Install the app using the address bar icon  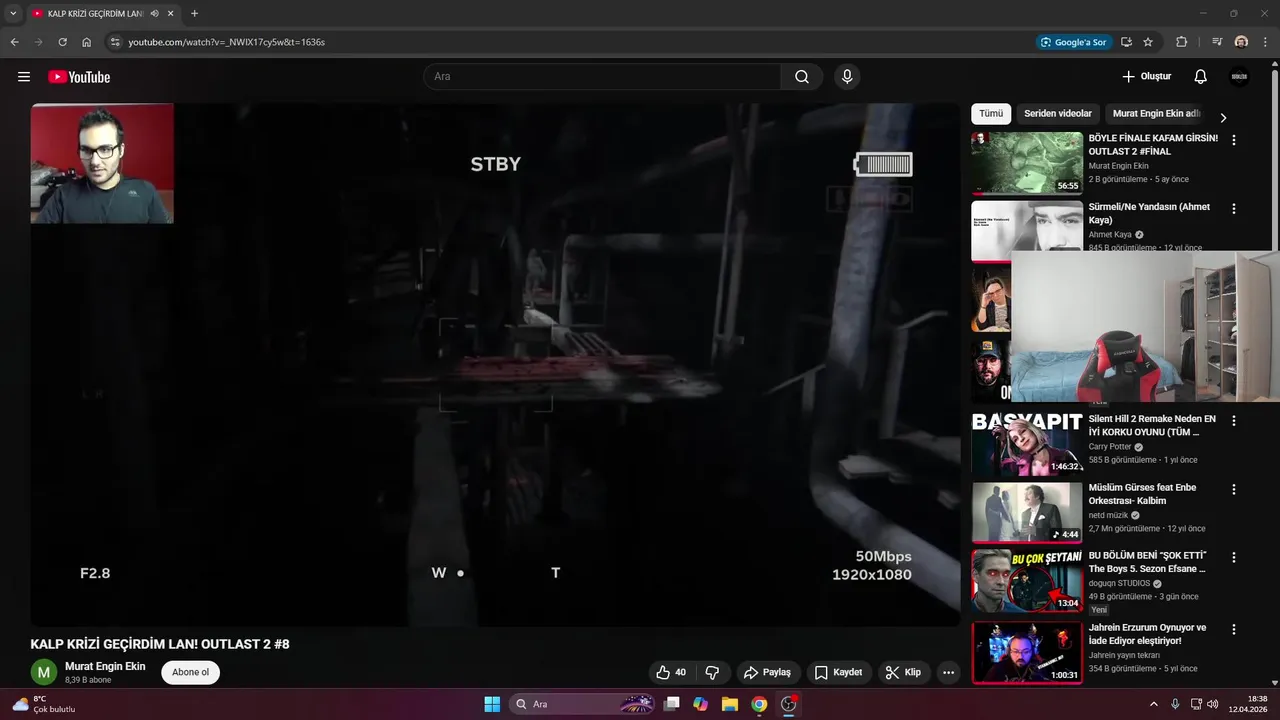pos(1126,42)
